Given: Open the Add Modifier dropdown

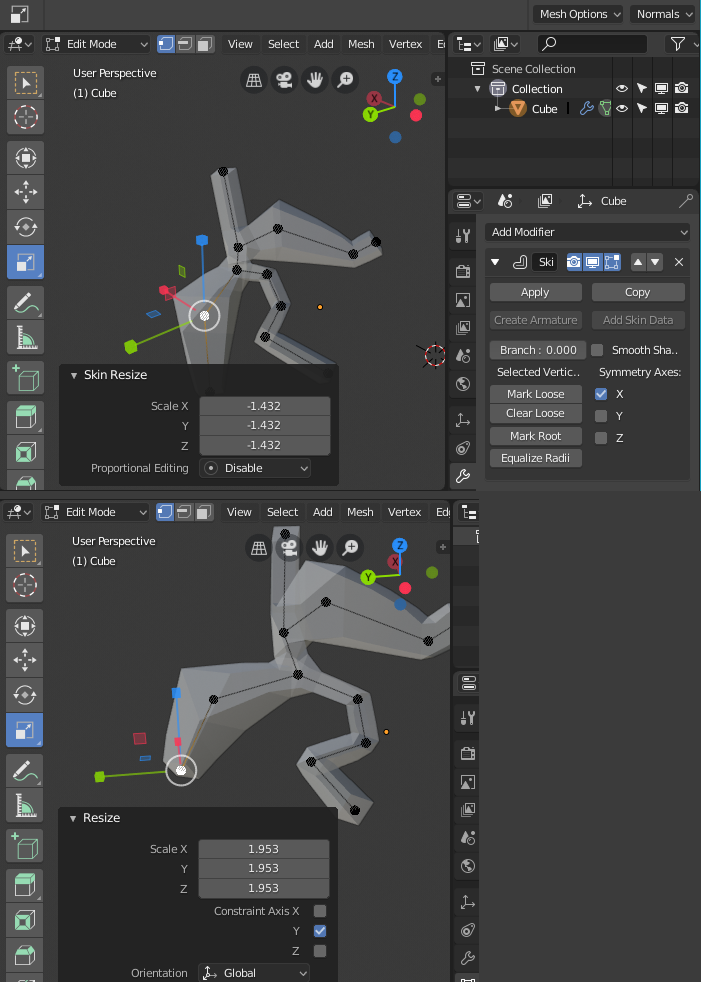Looking at the screenshot, I should pyautogui.click(x=587, y=232).
